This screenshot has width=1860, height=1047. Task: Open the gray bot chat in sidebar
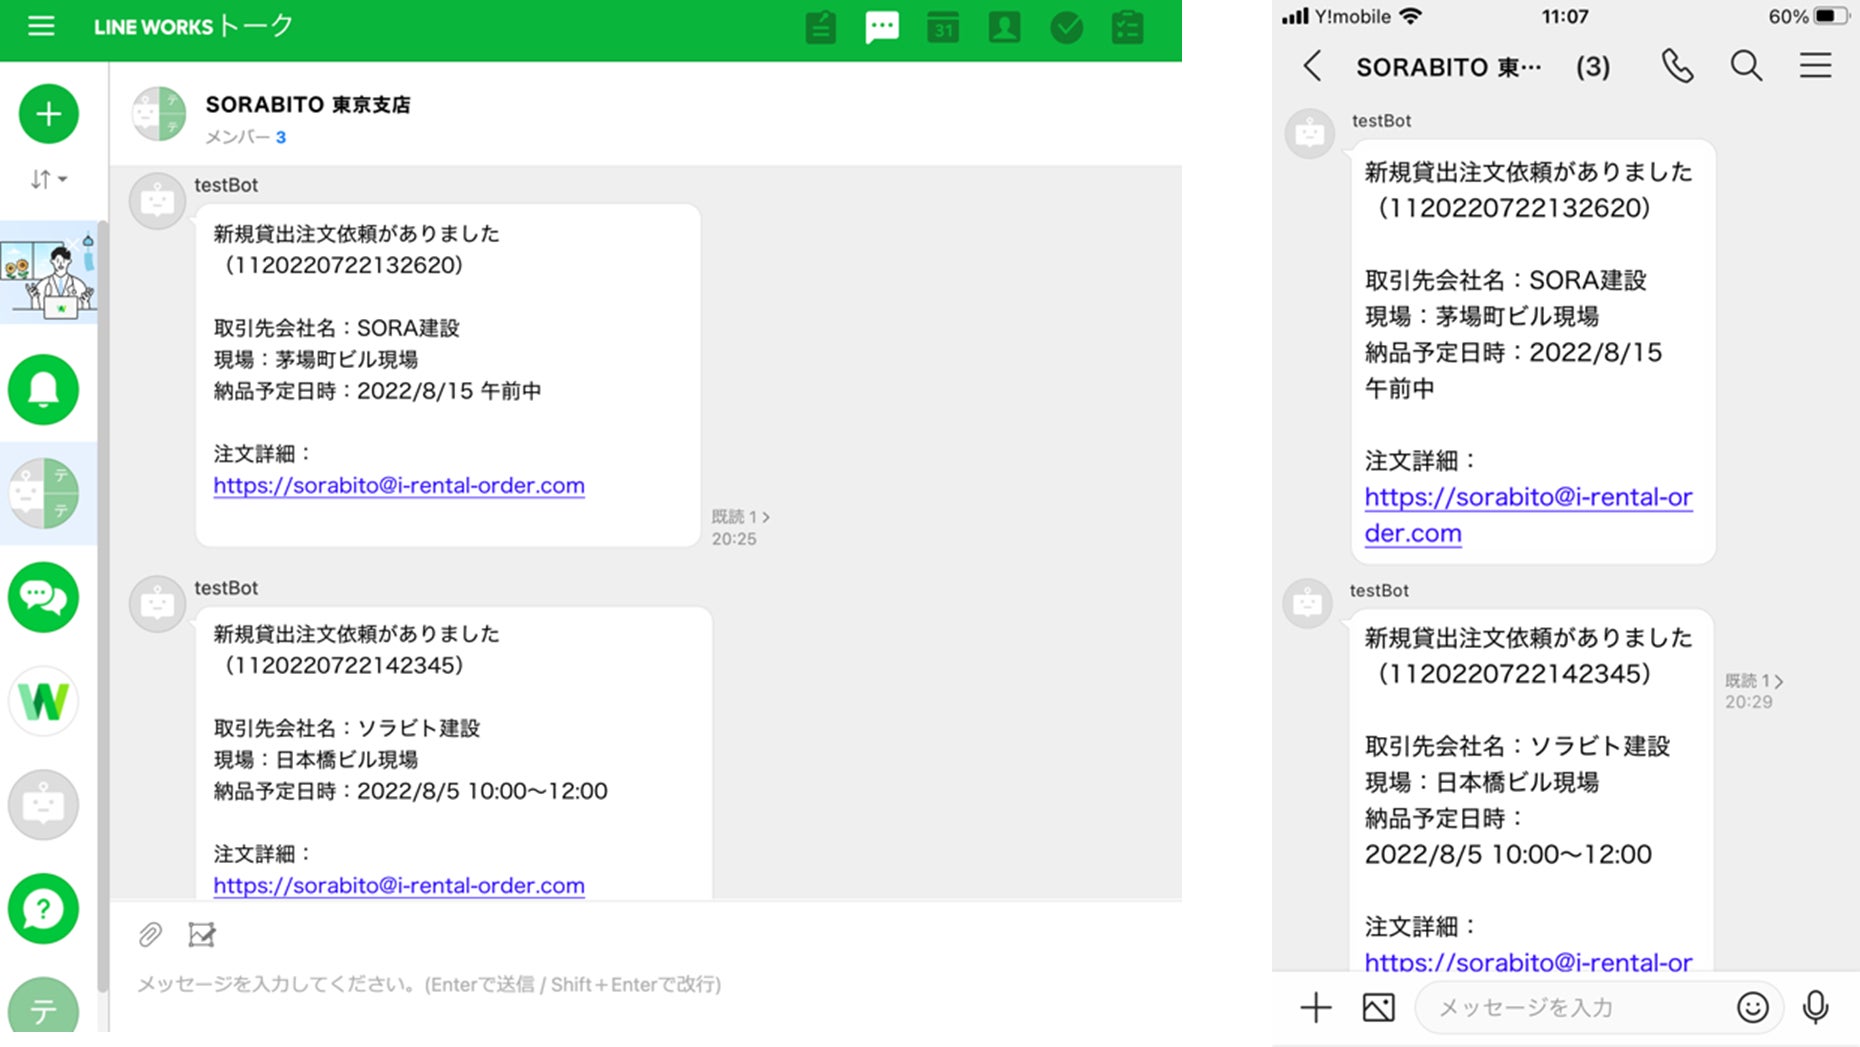pos(43,805)
